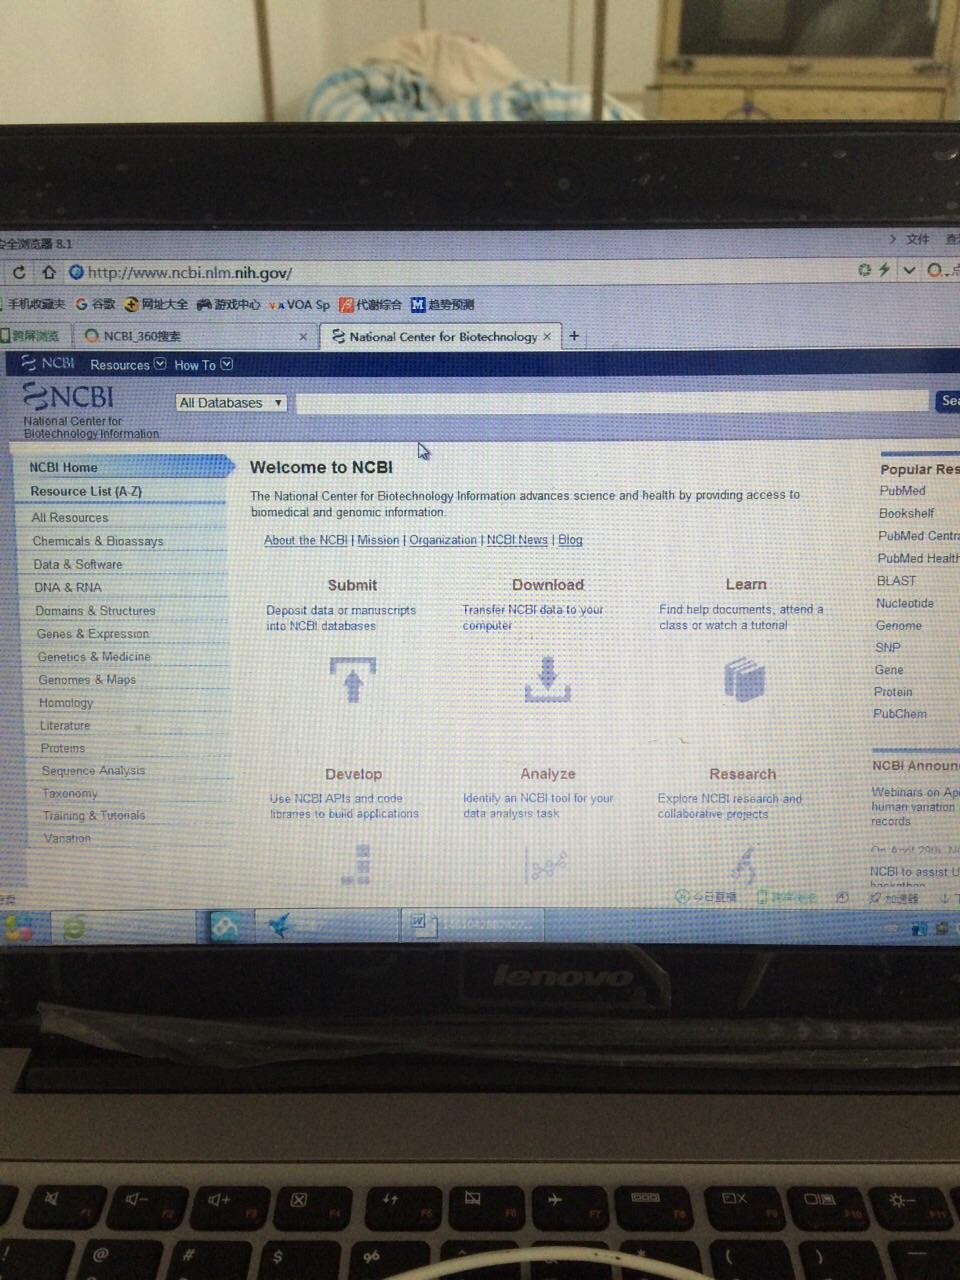Click the Learn books icon
Viewport: 960px width, 1280px height.
pos(744,680)
